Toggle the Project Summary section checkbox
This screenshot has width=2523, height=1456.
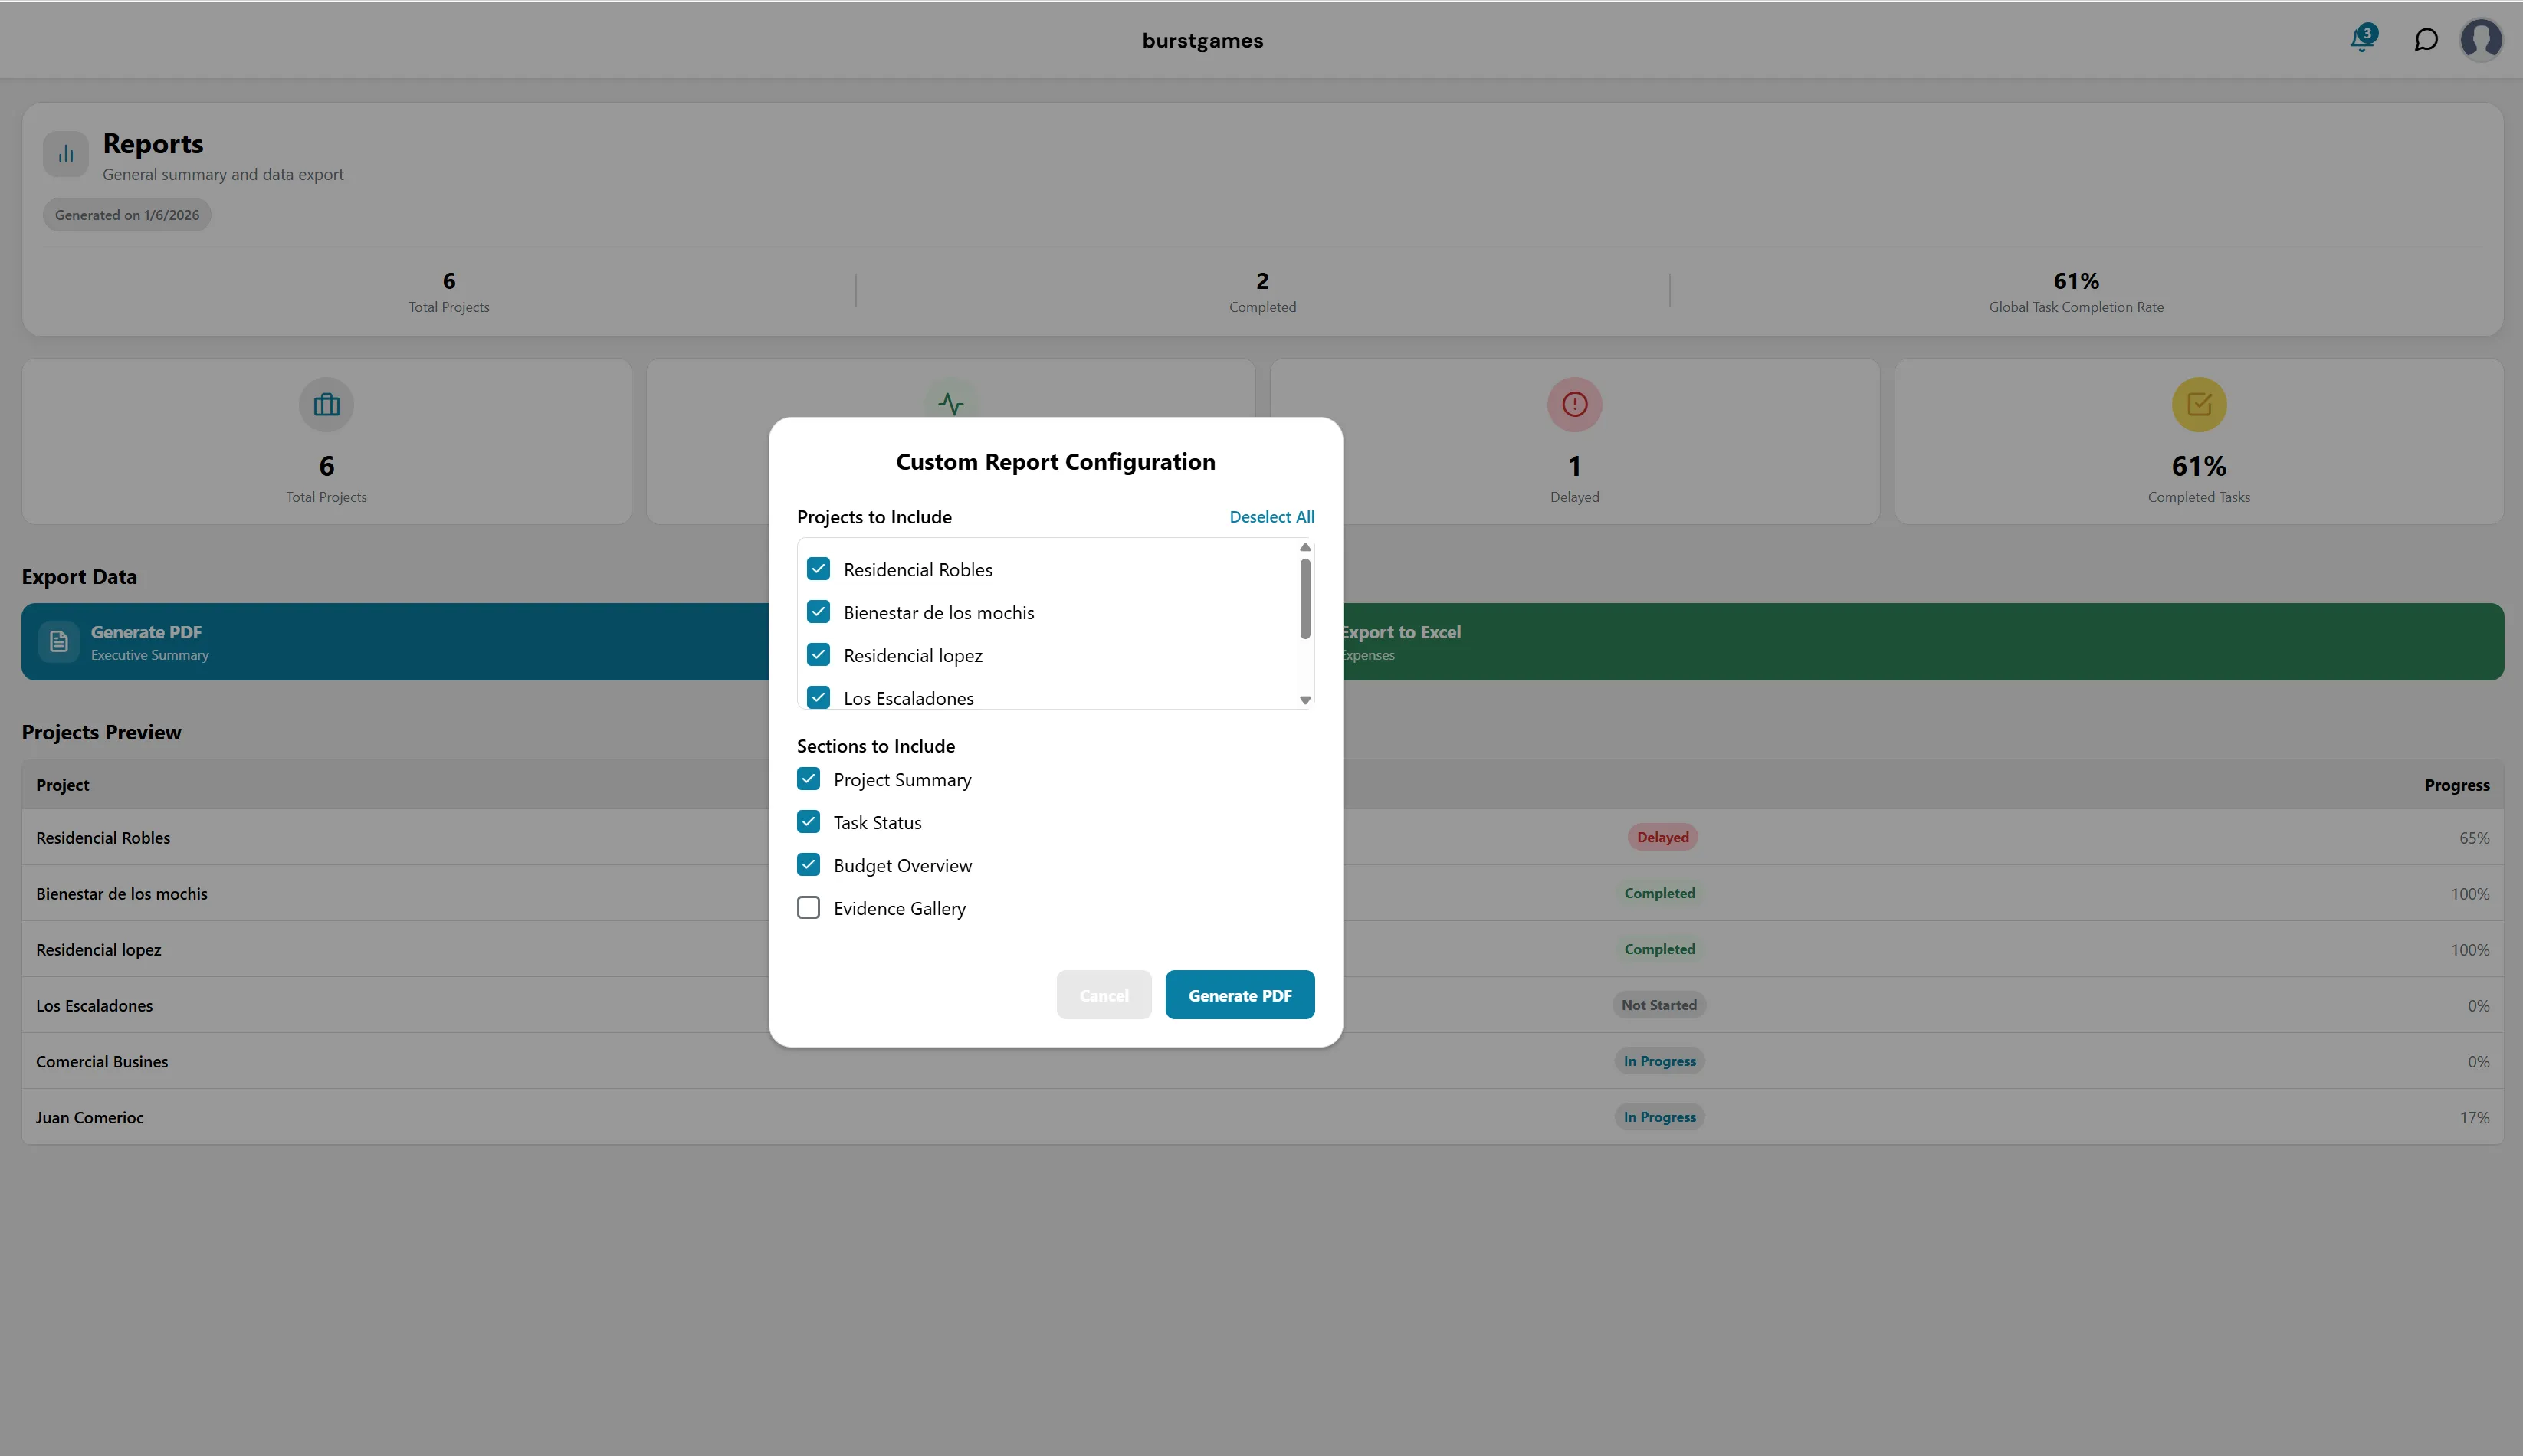(x=808, y=779)
